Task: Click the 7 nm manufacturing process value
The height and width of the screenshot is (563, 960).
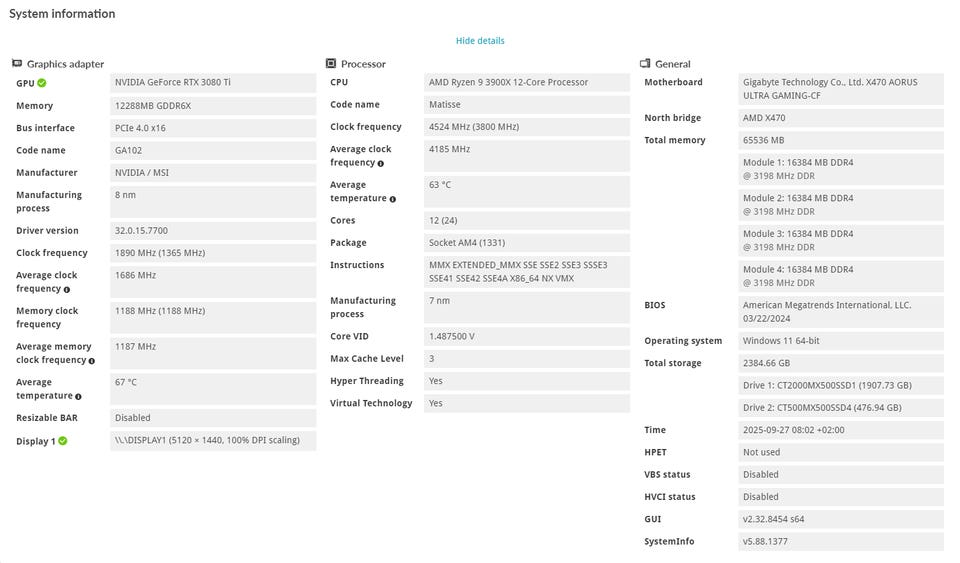Action: pos(527,307)
